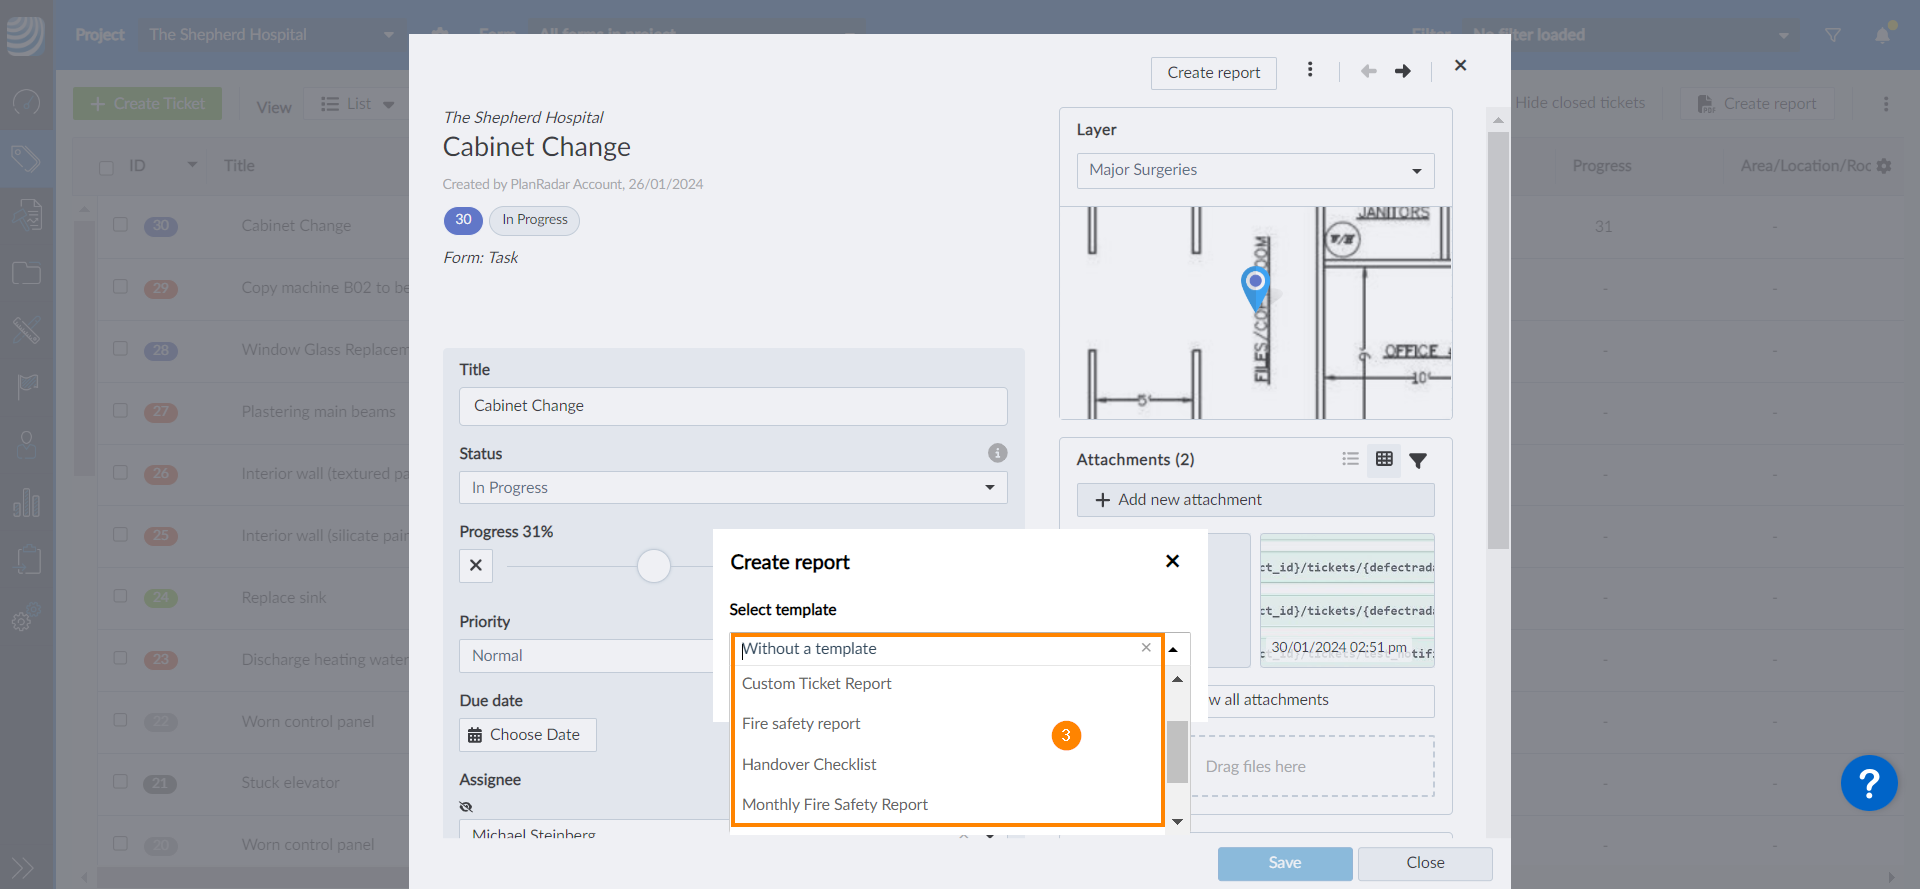
Task: Go to next ticket with right arrow
Action: pyautogui.click(x=1403, y=71)
